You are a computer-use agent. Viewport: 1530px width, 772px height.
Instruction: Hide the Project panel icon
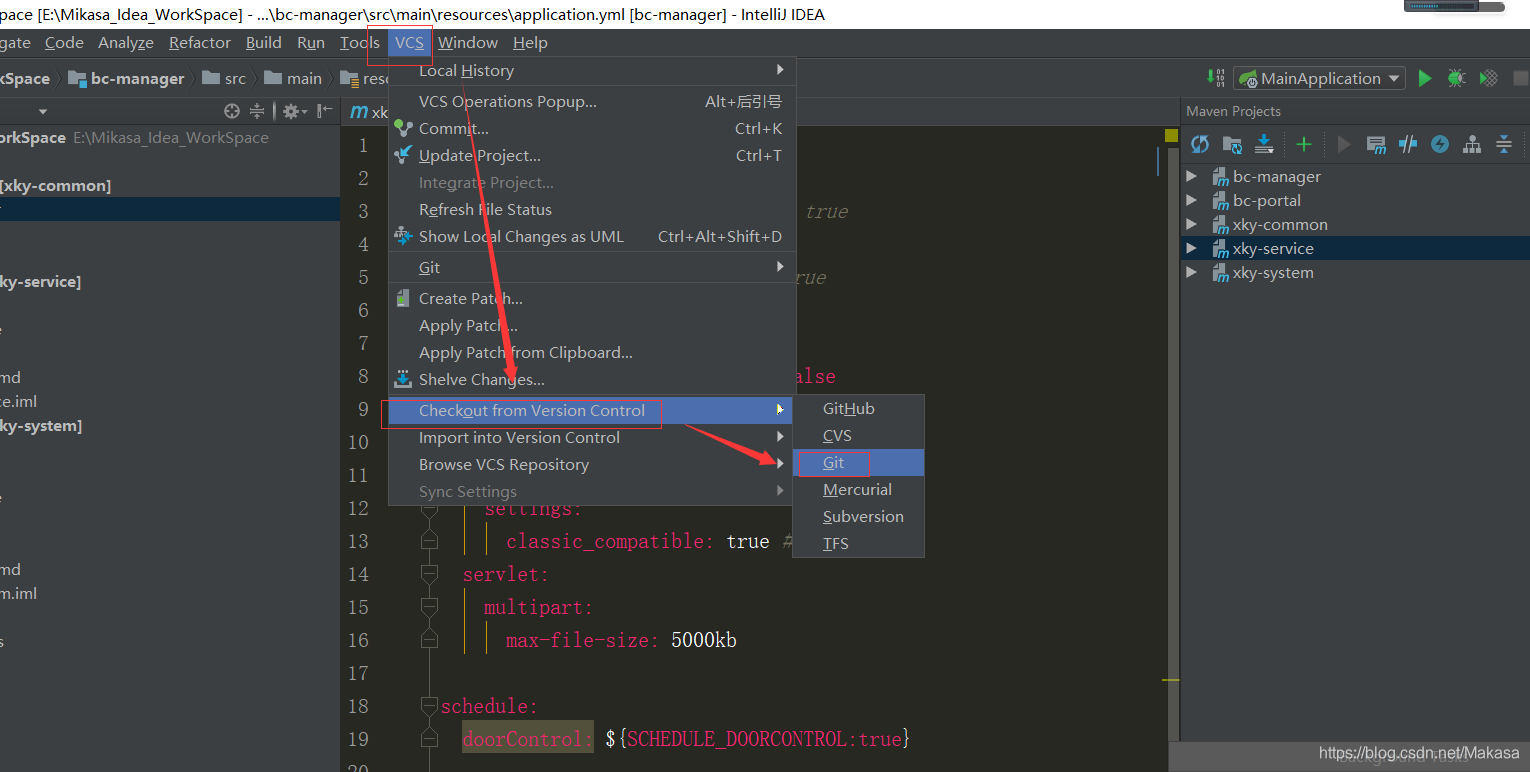coord(325,111)
